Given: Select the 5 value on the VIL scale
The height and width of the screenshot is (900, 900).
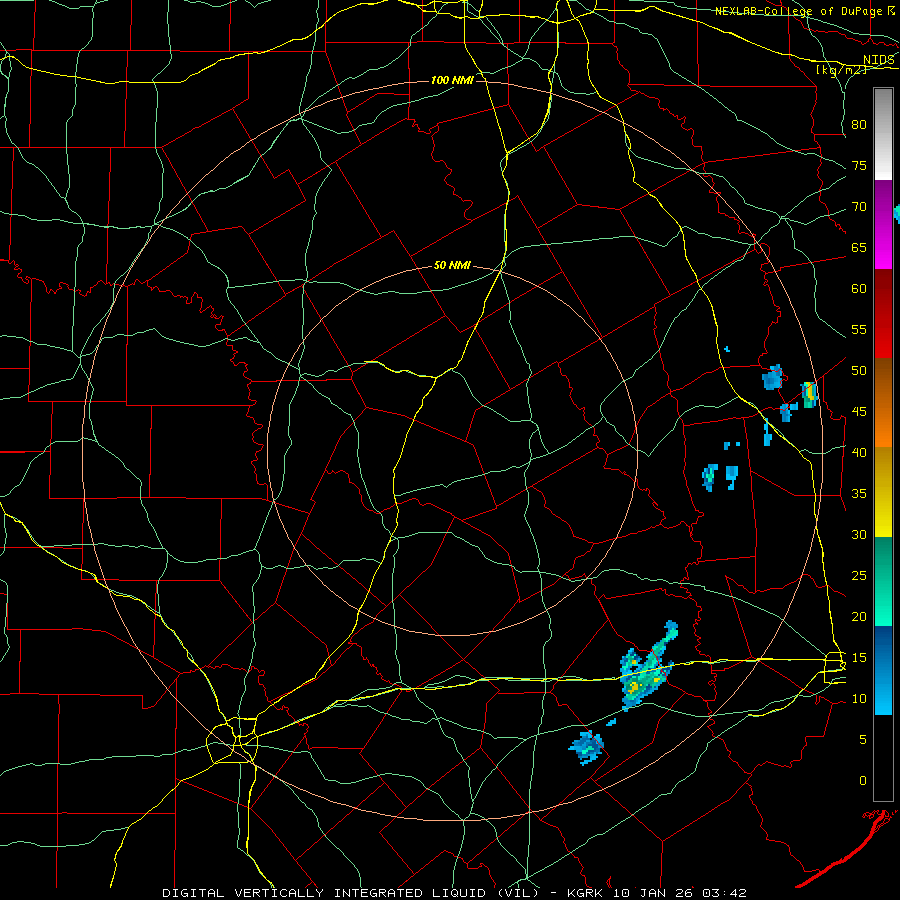Looking at the screenshot, I should click(x=863, y=739).
